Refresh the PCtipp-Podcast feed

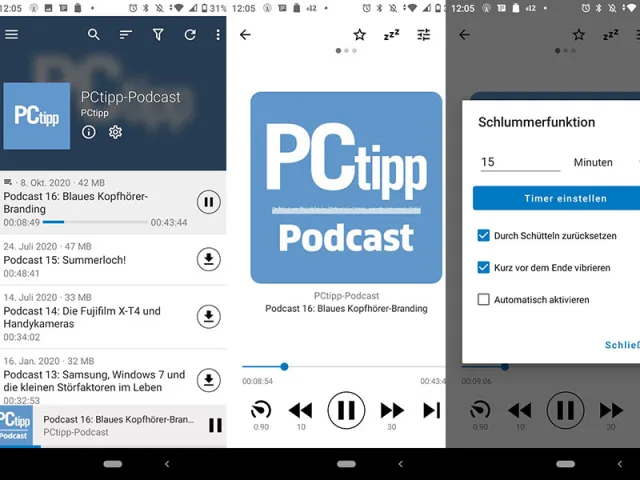[x=190, y=35]
